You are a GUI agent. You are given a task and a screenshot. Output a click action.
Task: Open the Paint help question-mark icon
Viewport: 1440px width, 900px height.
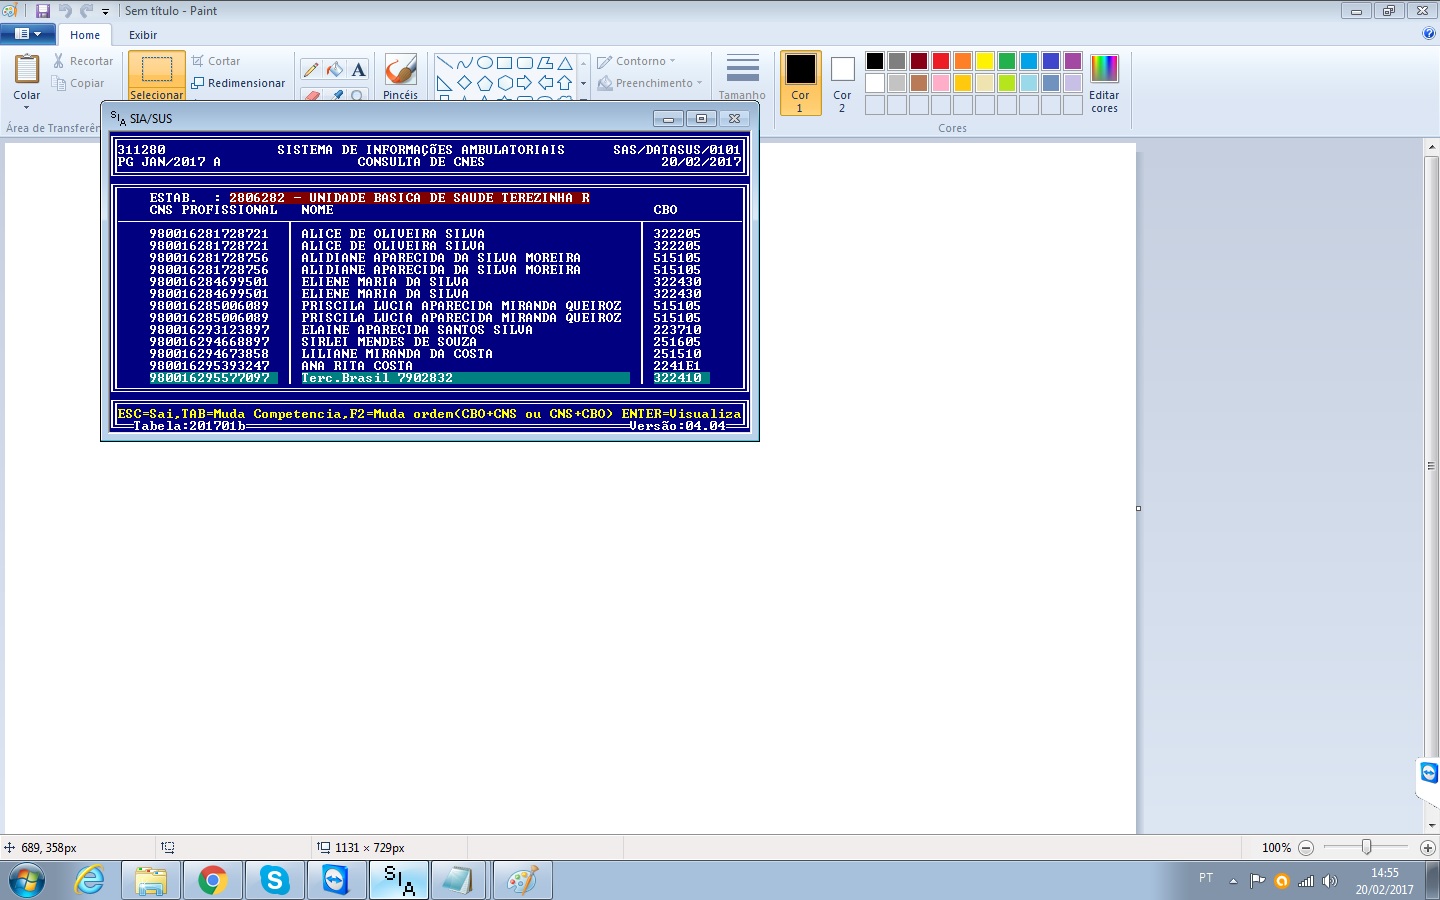point(1428,33)
